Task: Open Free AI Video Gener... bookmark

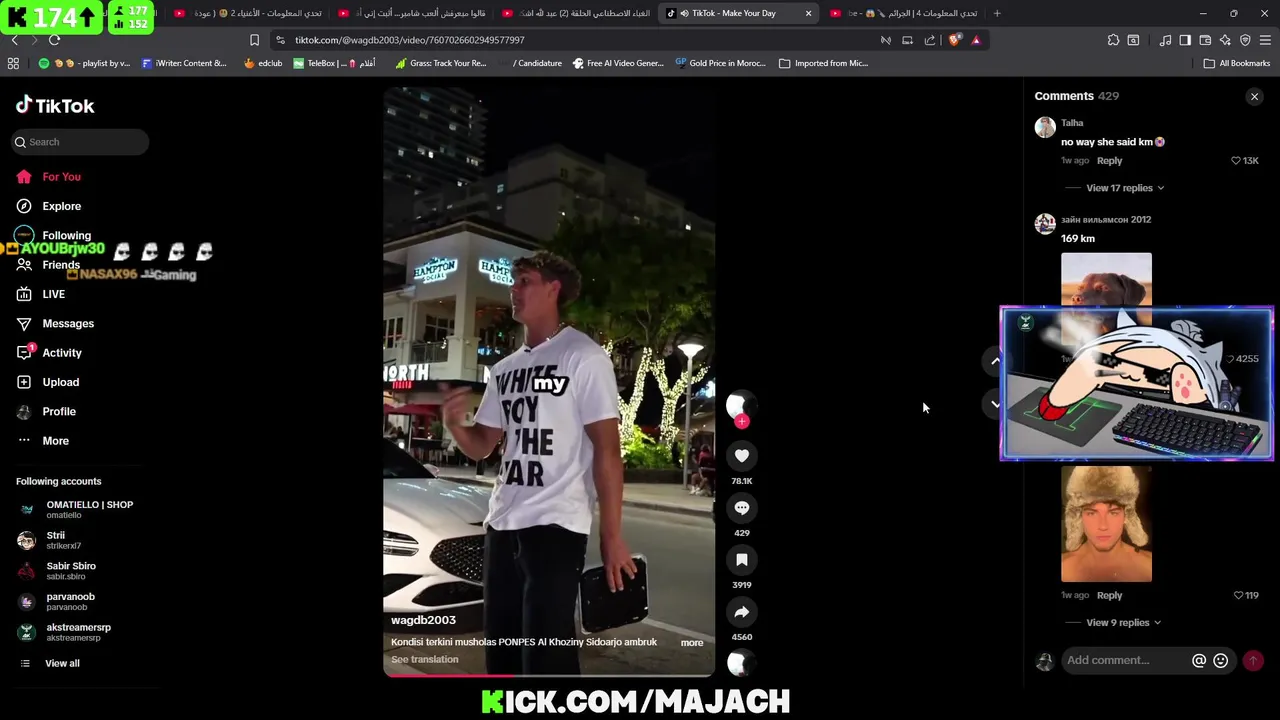Action: pos(618,63)
